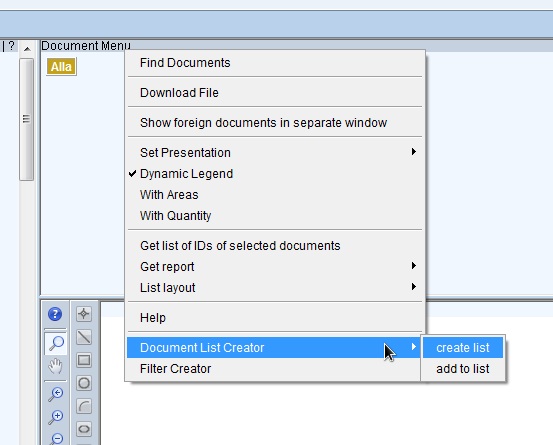
Task: Choose add to list submenu entry
Action: click(x=463, y=368)
